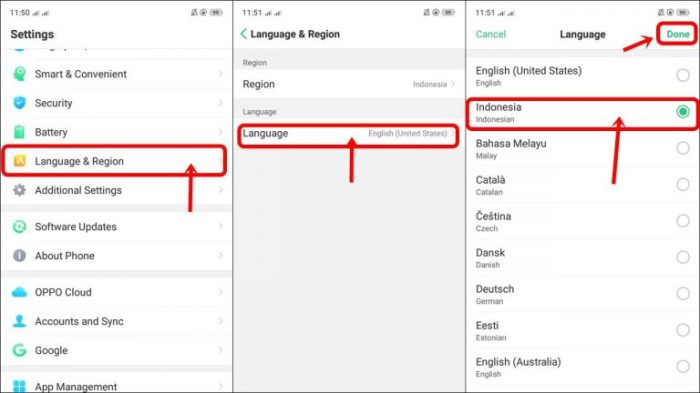Screen dimensions: 700x393
Task: Open Language setting showing English (United States)
Action: pos(349,134)
